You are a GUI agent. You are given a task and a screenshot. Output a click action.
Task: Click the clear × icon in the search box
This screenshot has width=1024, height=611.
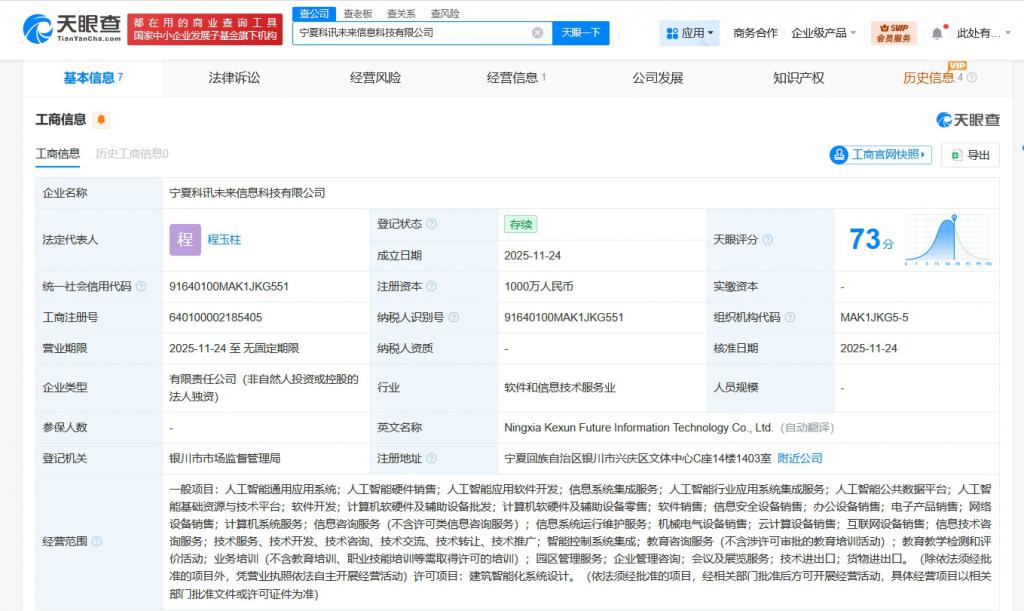click(x=535, y=32)
